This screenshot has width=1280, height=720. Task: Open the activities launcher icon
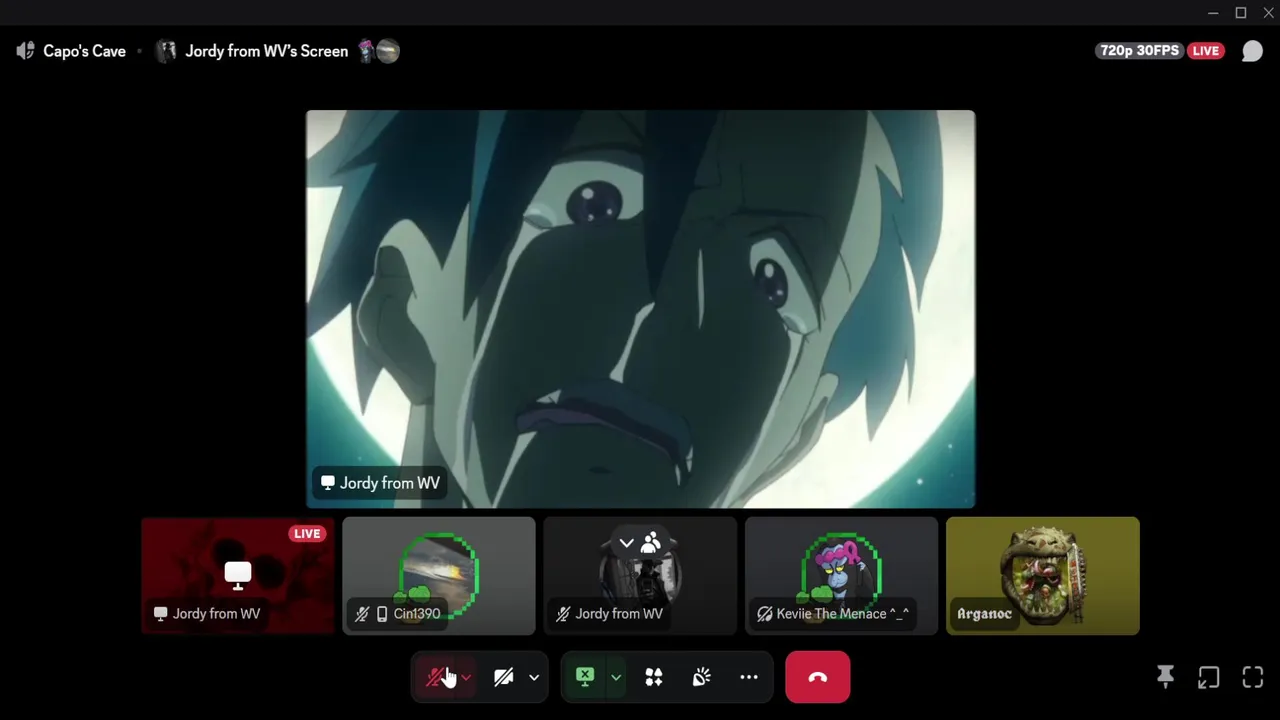pyautogui.click(x=654, y=677)
